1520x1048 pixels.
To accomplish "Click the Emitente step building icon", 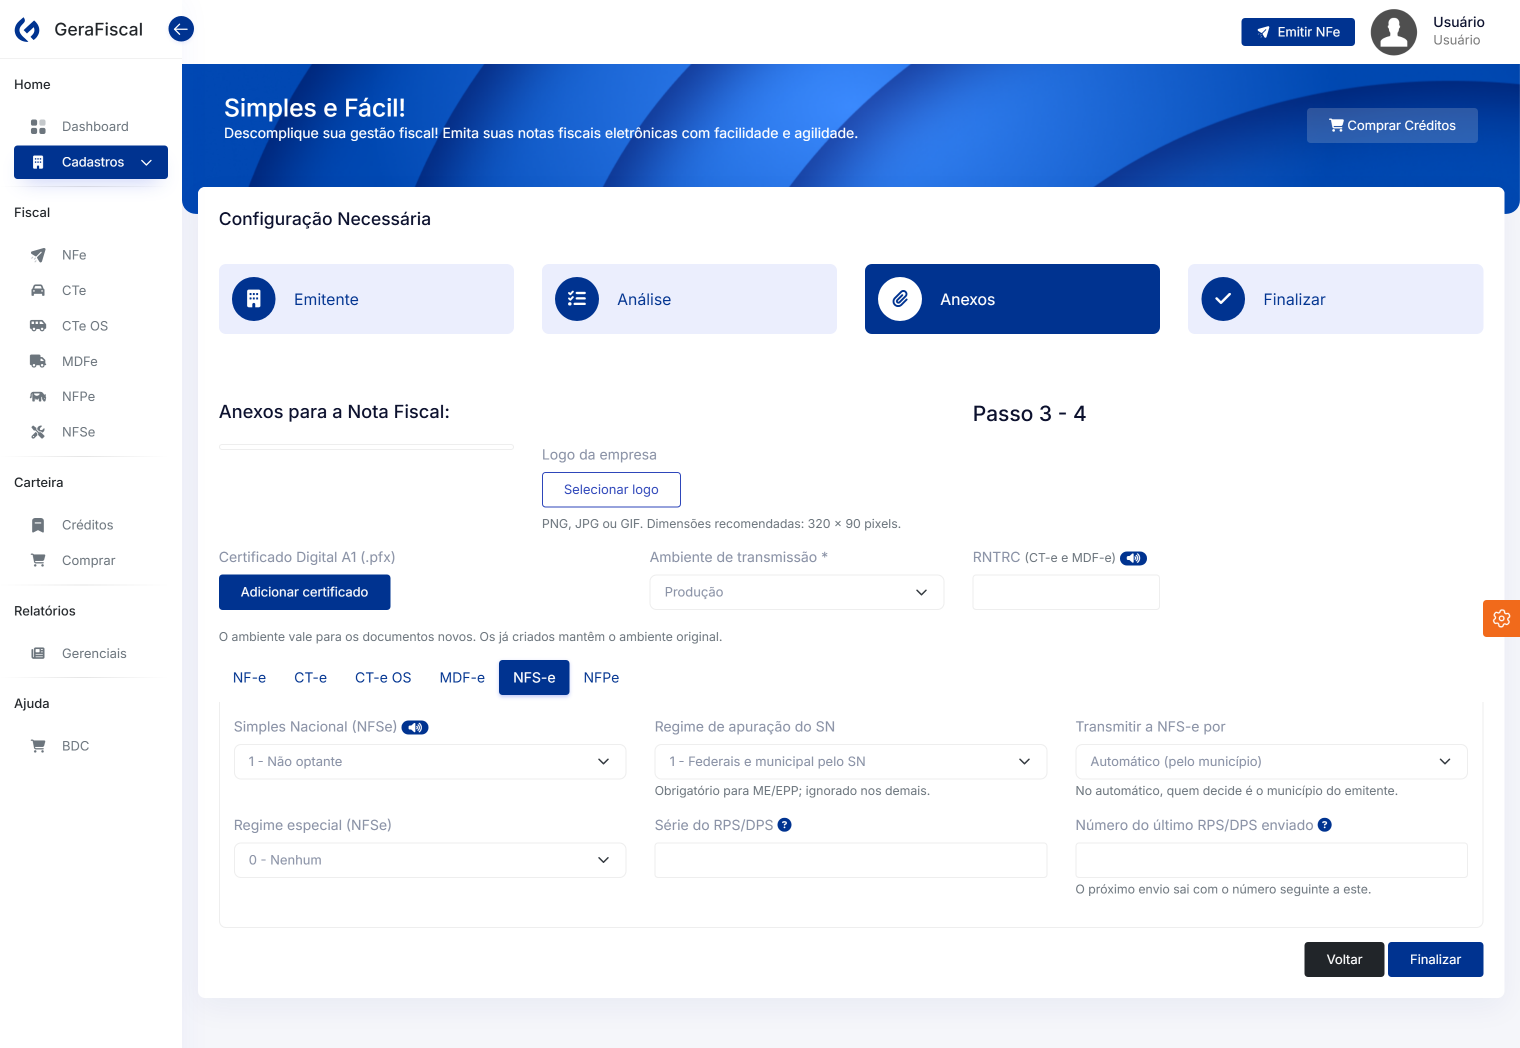I will (254, 299).
